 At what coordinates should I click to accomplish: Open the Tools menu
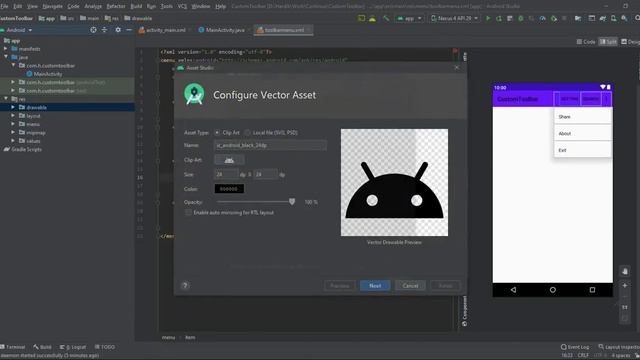click(166, 6)
